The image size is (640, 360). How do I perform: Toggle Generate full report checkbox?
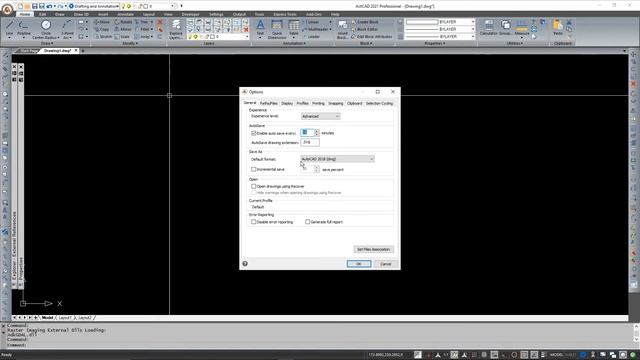pos(308,222)
